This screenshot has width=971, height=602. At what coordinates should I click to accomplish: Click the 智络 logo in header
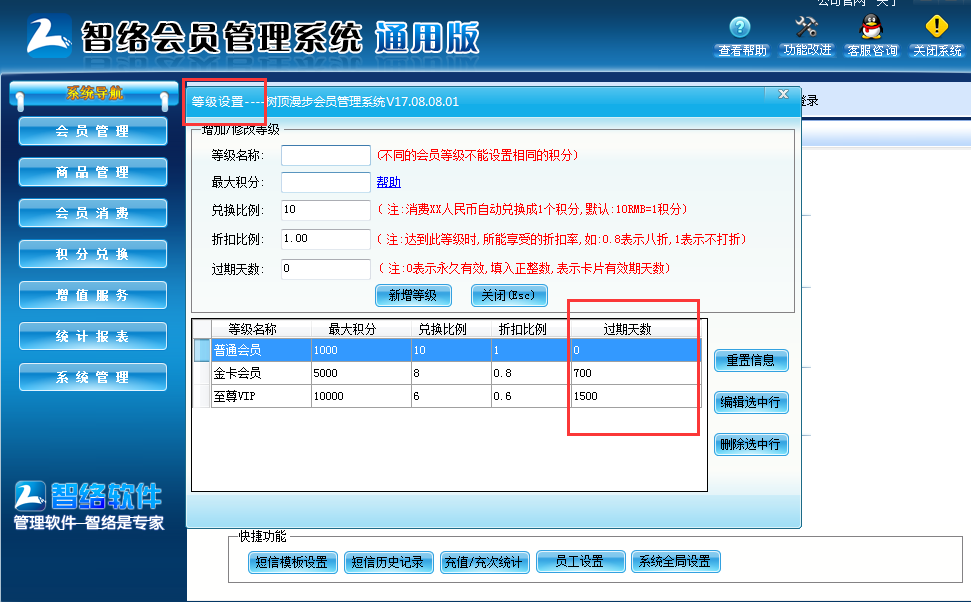coord(48,37)
